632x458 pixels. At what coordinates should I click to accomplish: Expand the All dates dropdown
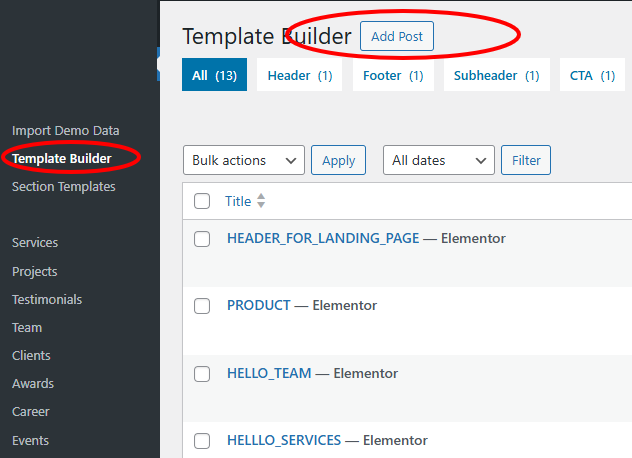[x=439, y=160]
